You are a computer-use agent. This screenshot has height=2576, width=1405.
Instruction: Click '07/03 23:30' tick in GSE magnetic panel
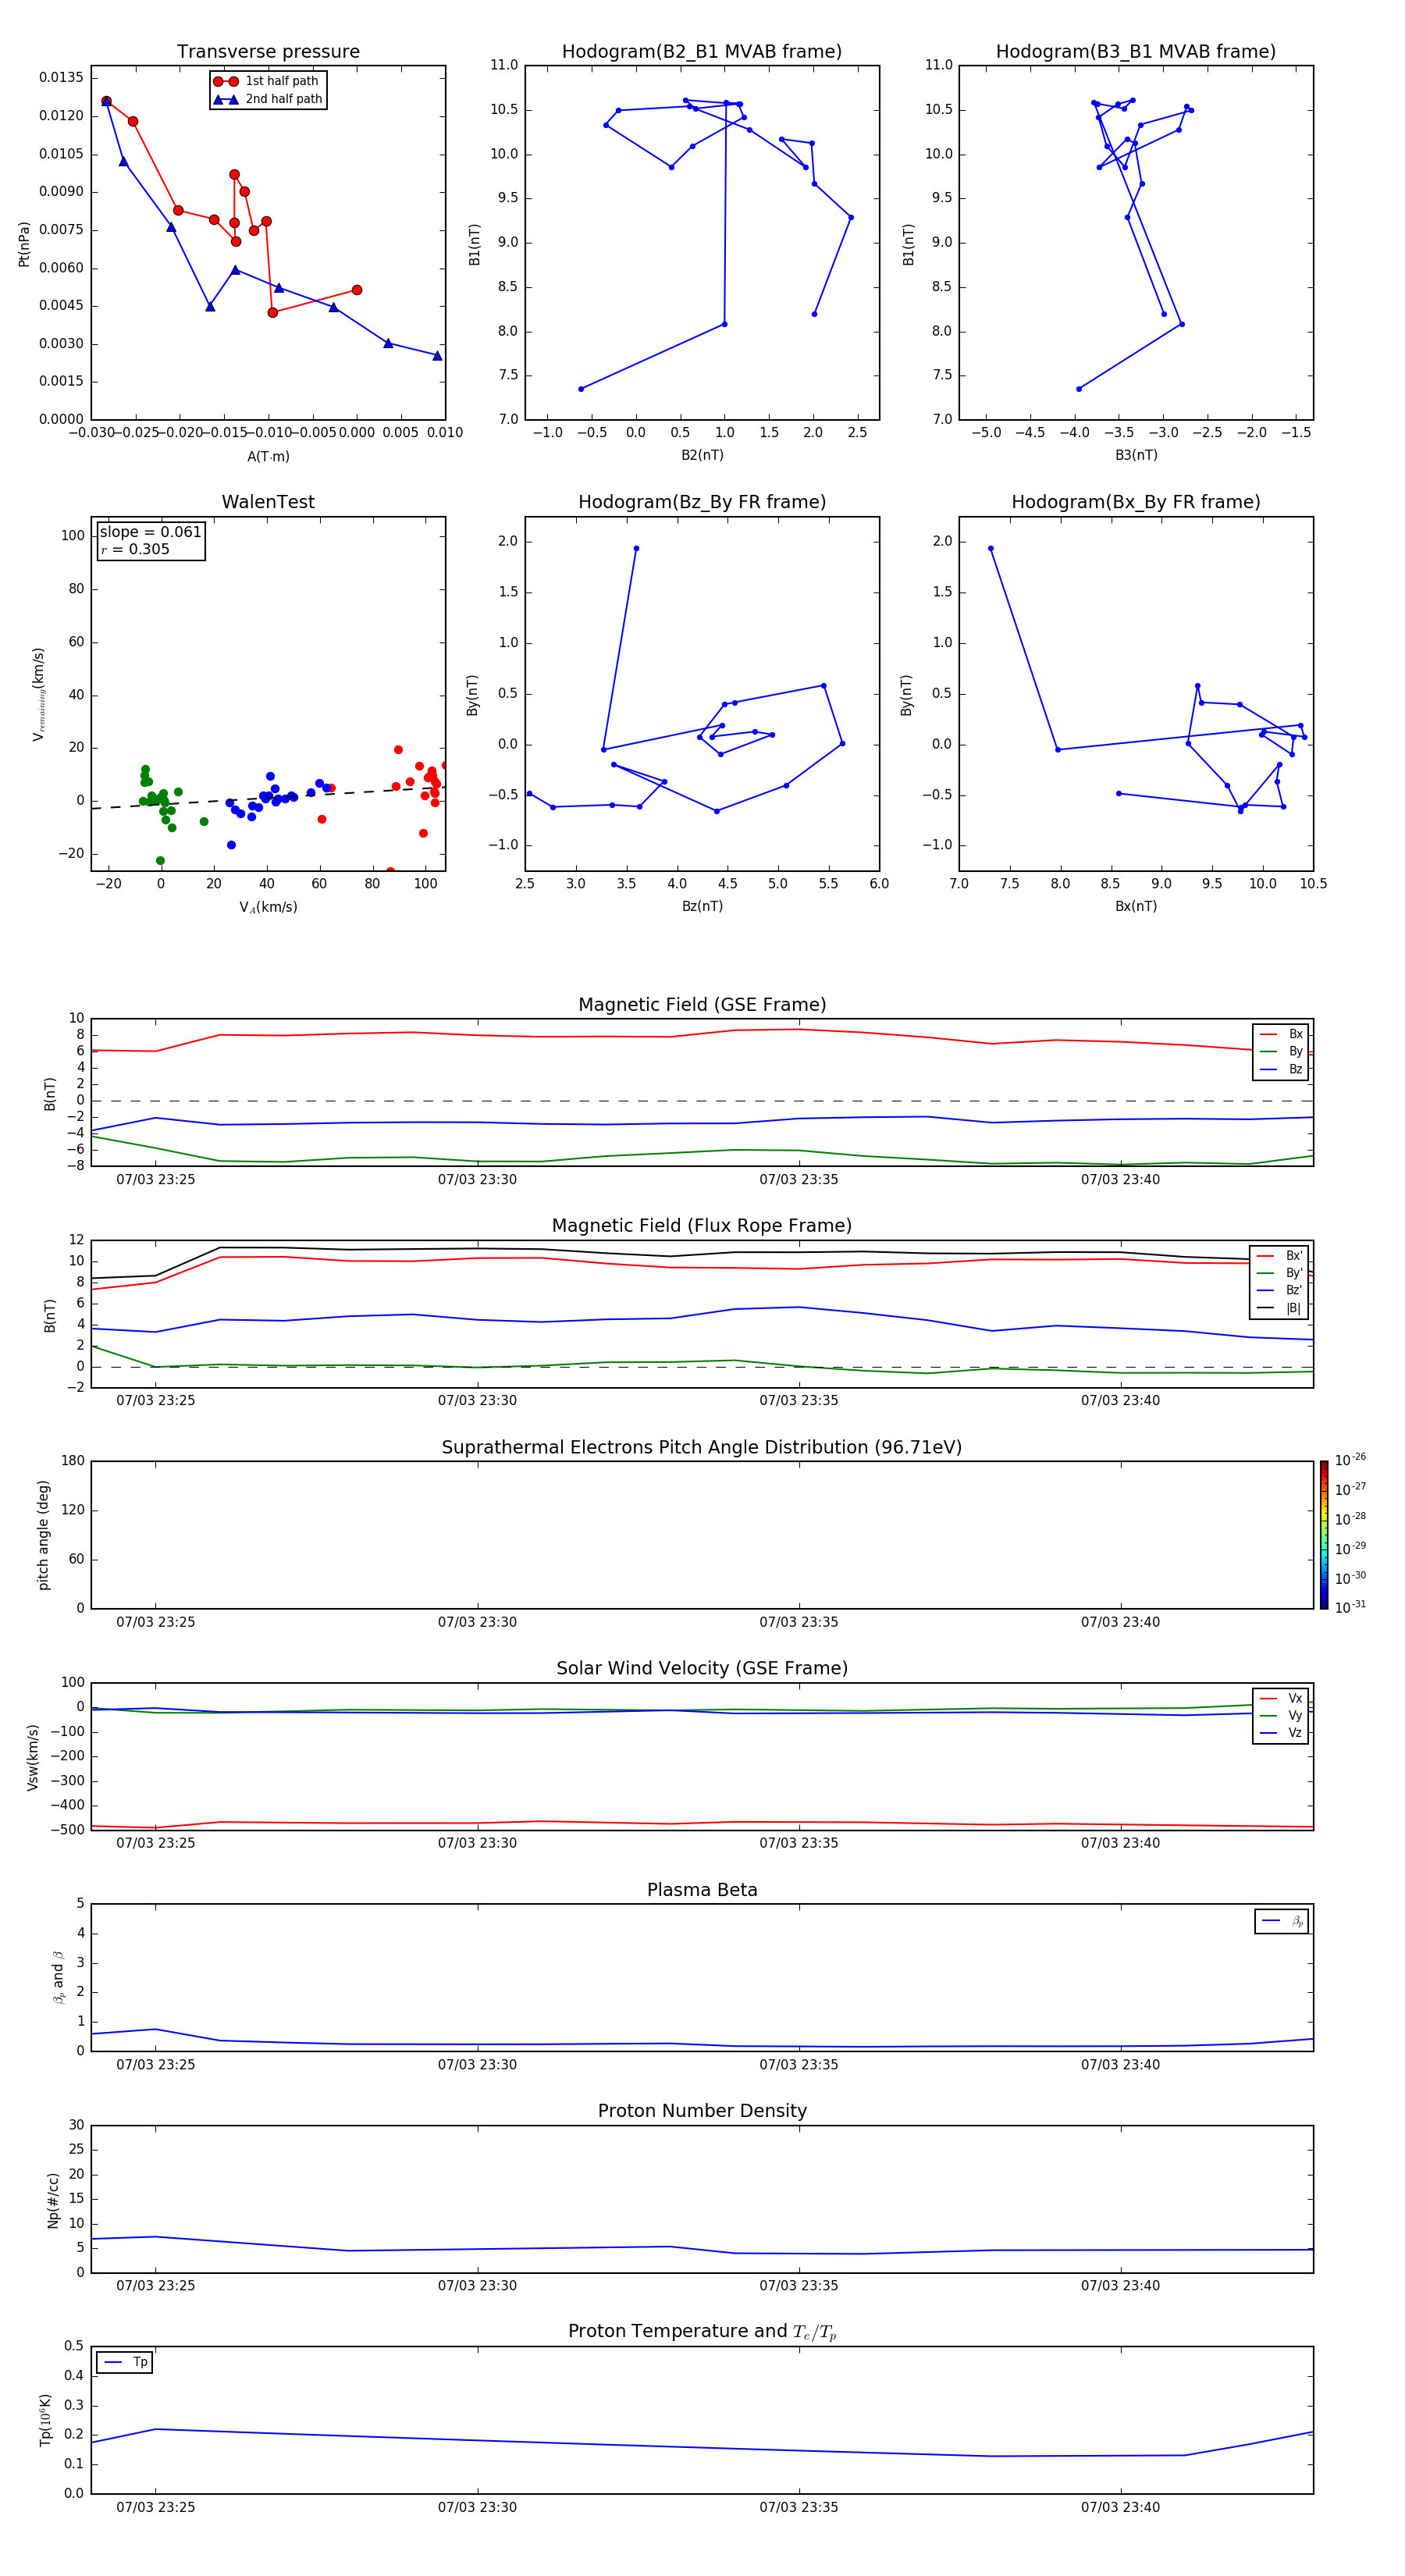point(477,1180)
